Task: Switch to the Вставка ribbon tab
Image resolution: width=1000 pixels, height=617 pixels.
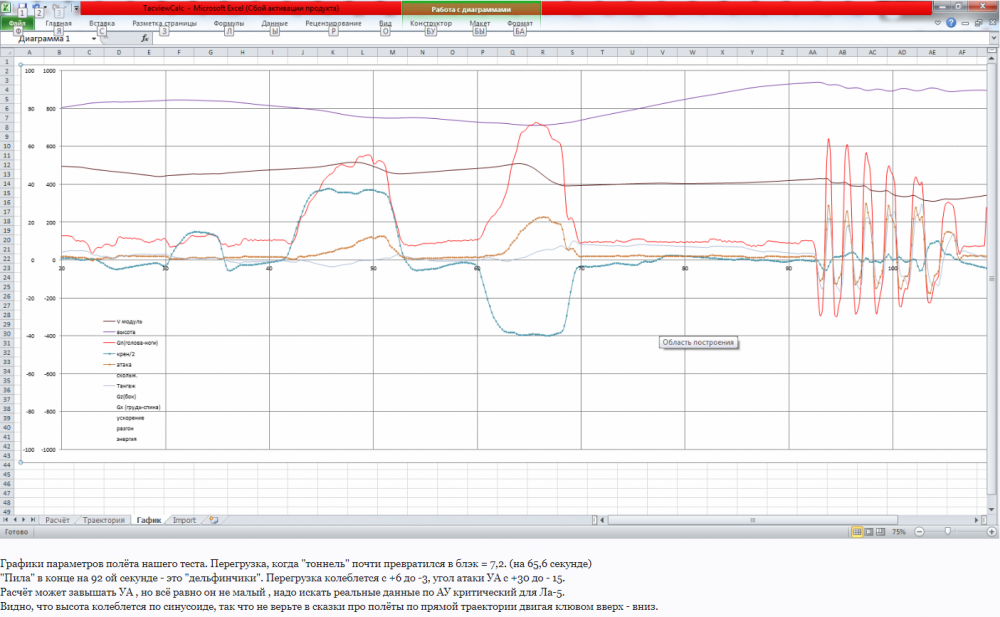Action: 102,23
